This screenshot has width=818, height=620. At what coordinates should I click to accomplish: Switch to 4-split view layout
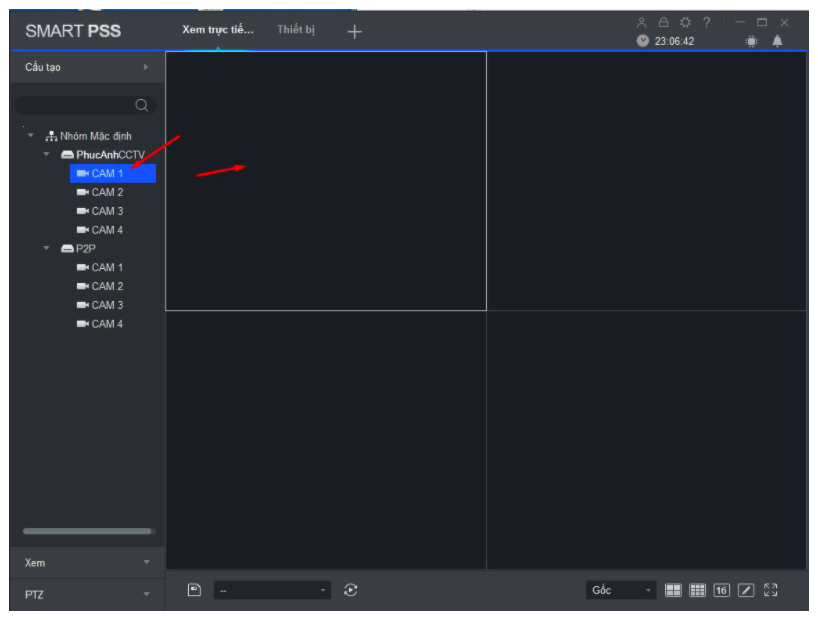pos(674,591)
